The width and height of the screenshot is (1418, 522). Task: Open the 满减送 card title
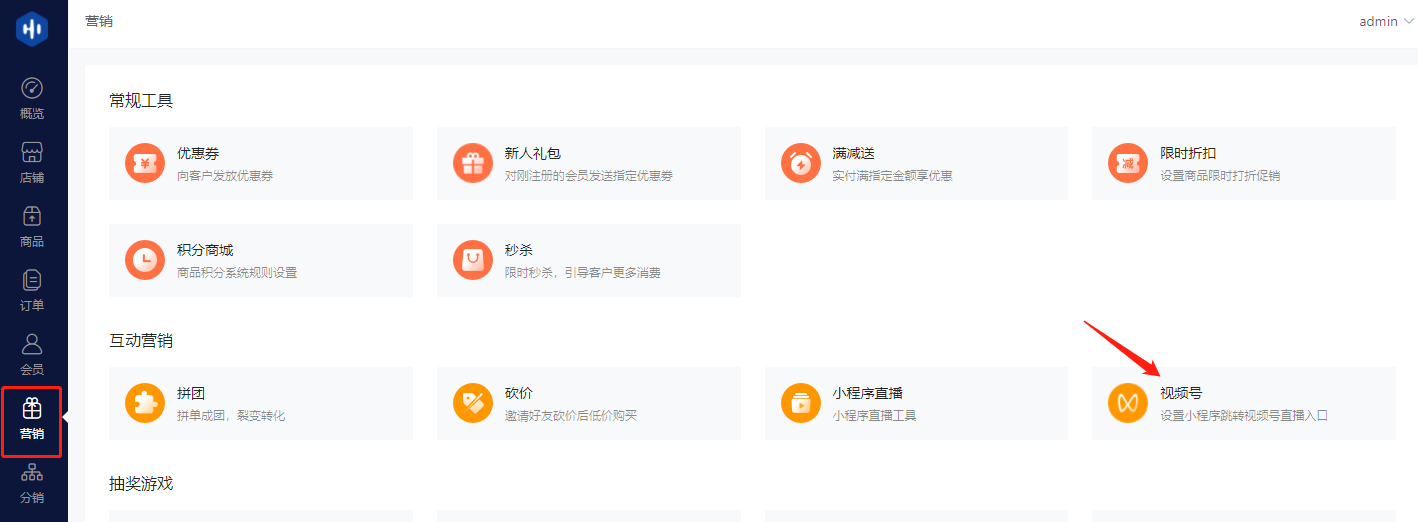point(853,154)
